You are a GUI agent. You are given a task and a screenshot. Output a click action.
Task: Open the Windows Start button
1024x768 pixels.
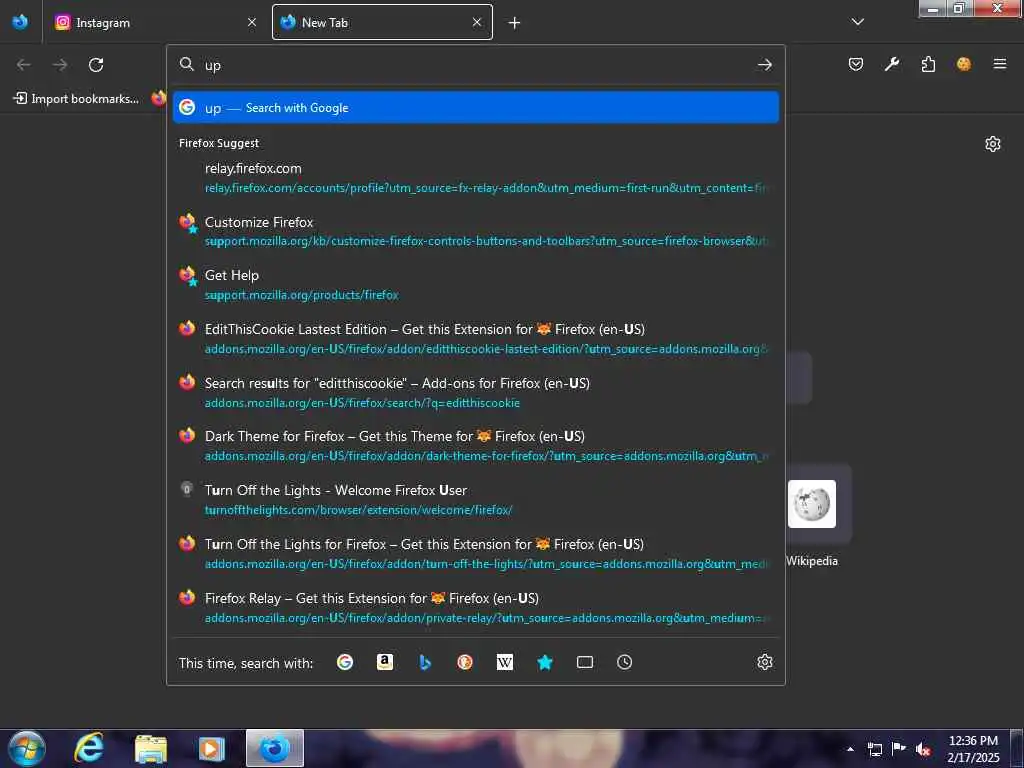[x=27, y=748]
